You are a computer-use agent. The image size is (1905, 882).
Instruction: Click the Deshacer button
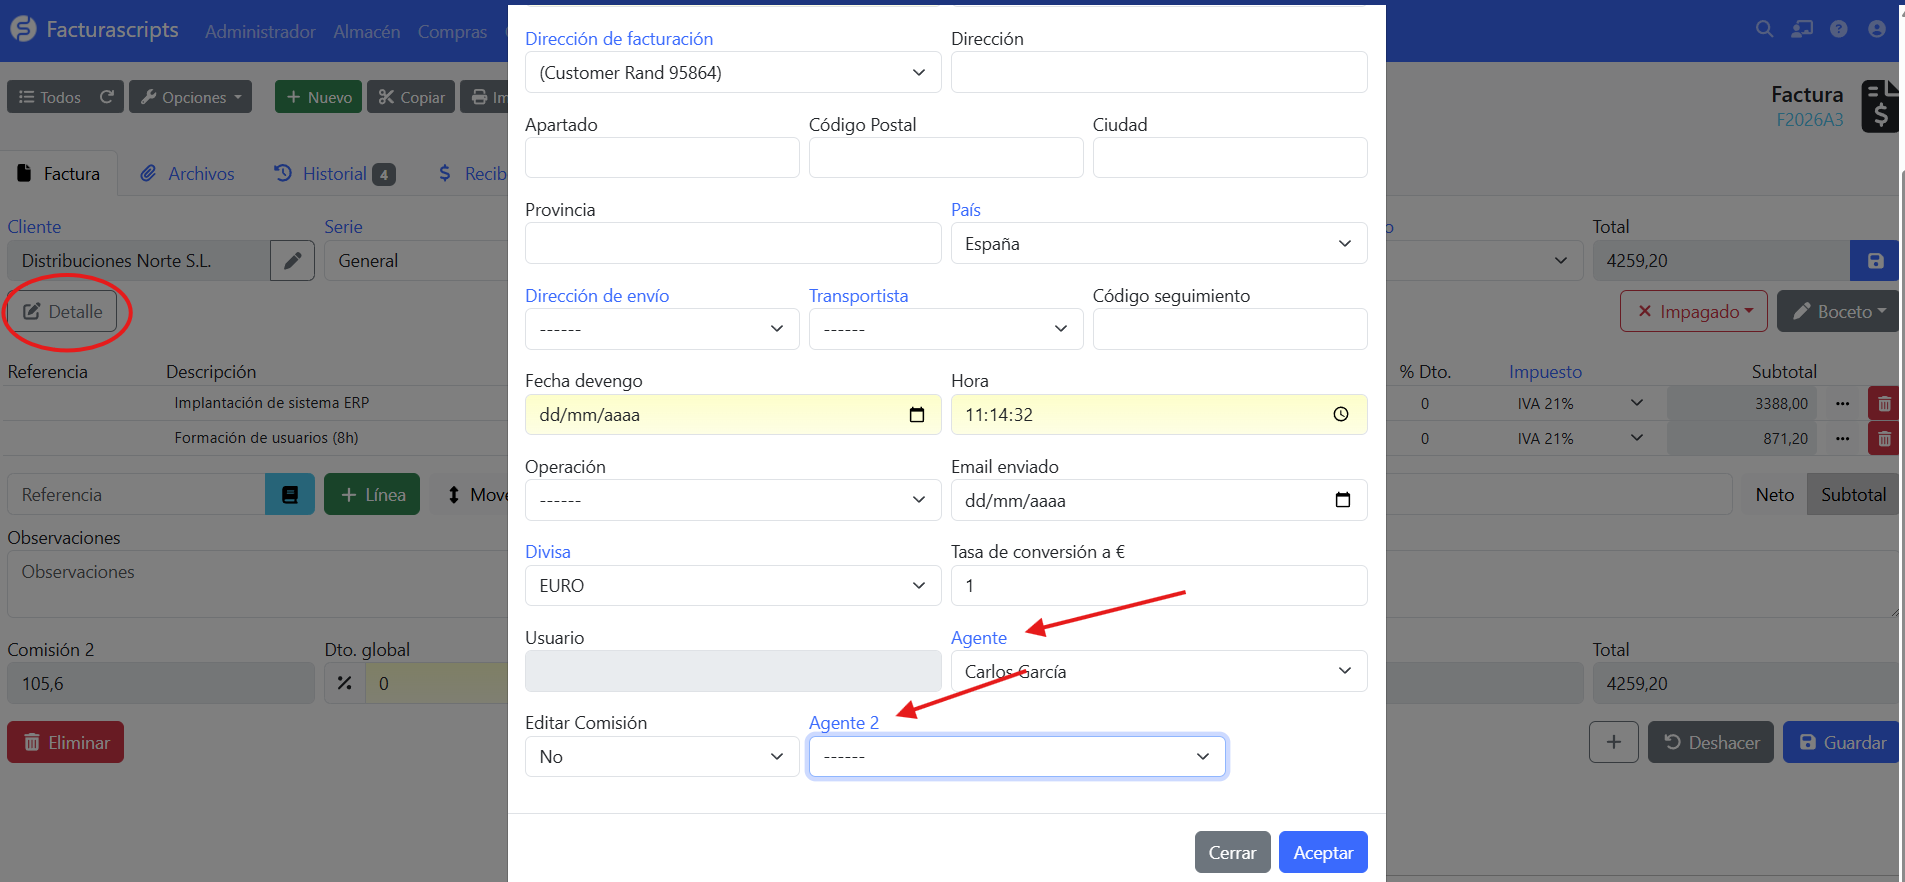pos(1711,742)
